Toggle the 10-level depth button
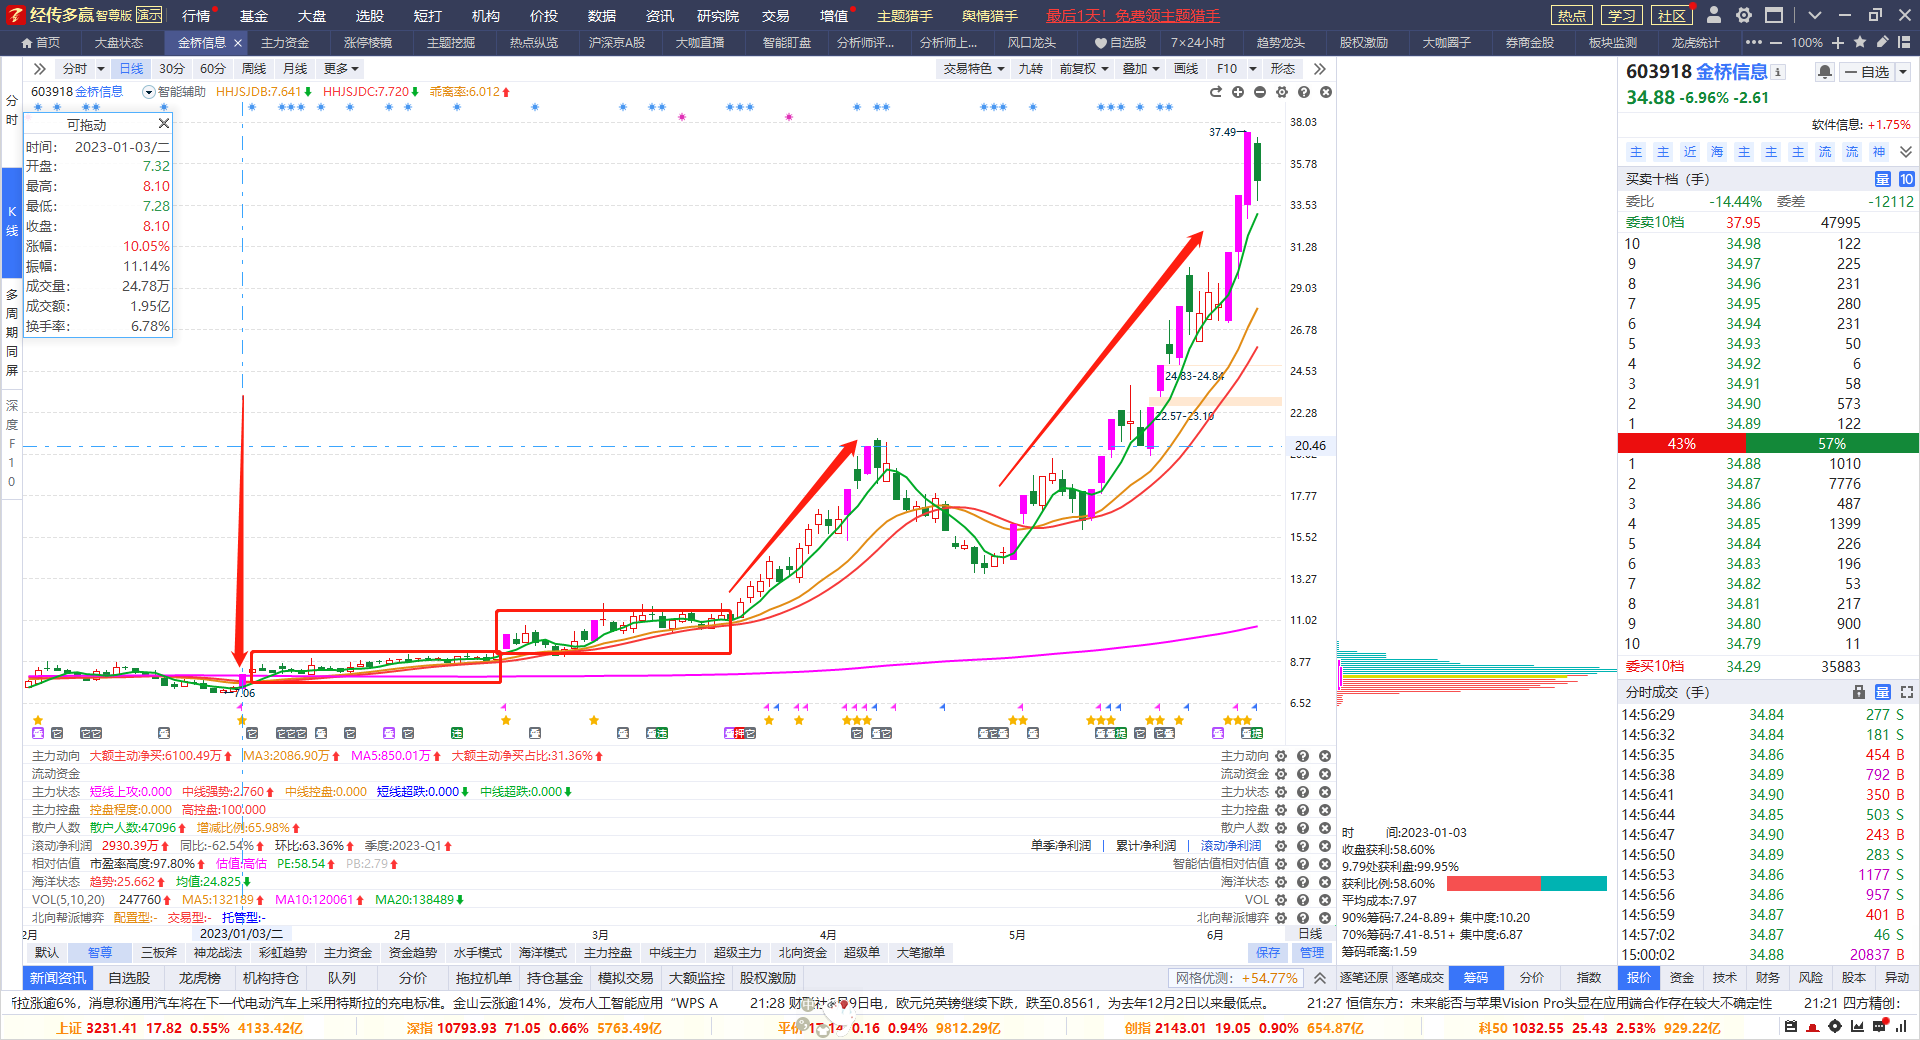Screen dimensions: 1920x1040 [1907, 179]
